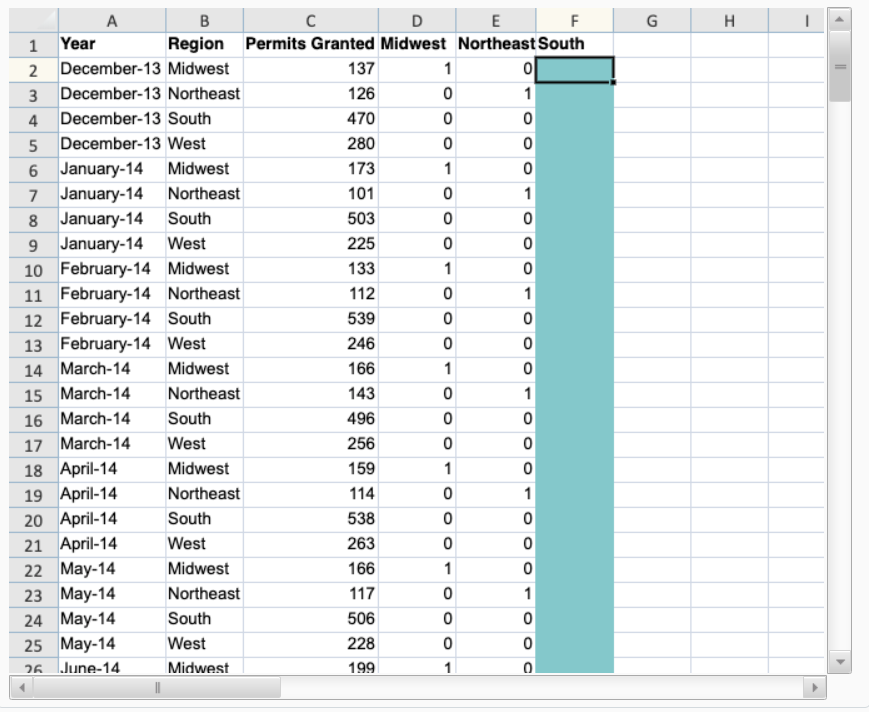
Task: Click empty cell G2
Action: (x=652, y=69)
